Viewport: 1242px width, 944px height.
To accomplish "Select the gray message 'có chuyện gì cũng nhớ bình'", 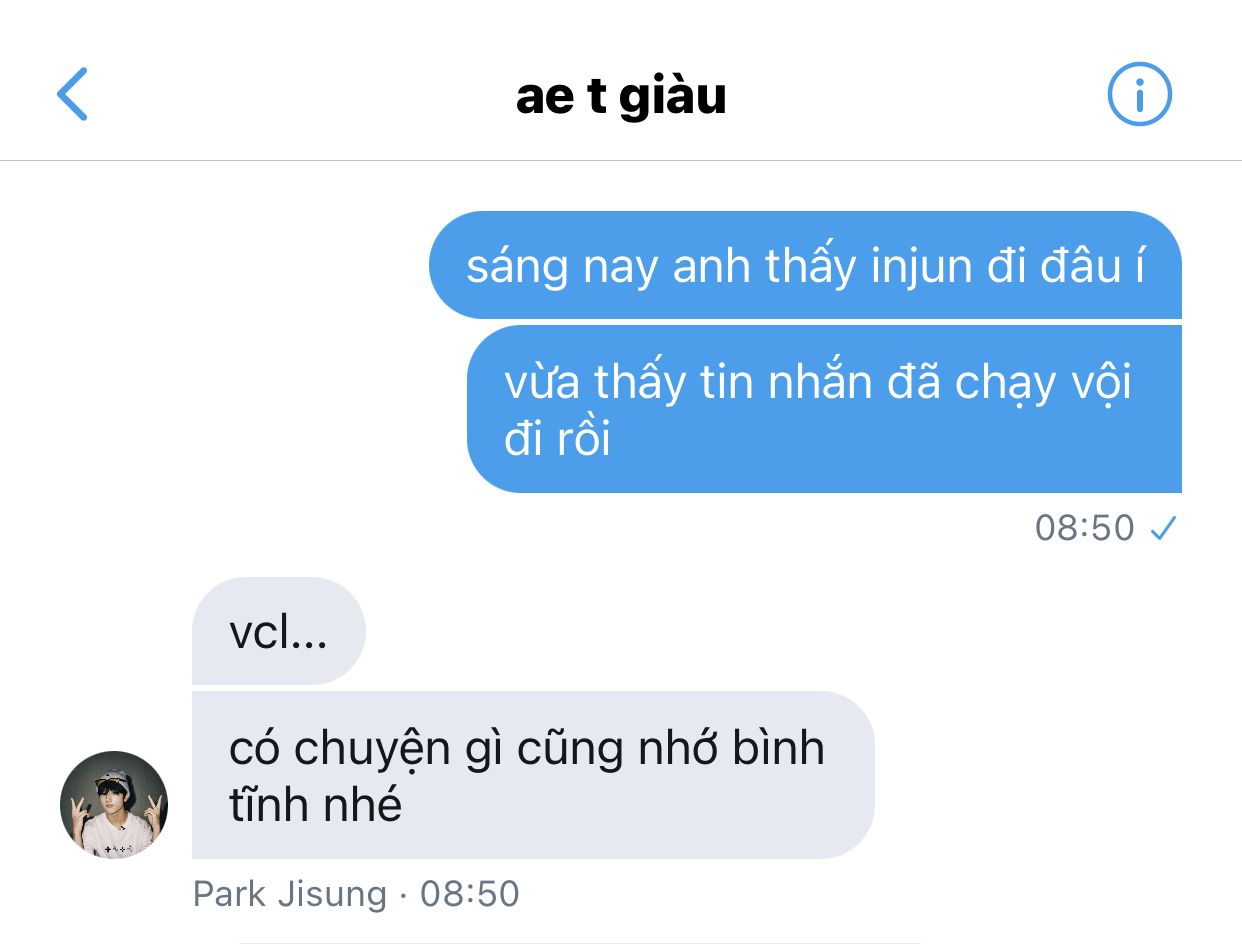I will click(533, 775).
